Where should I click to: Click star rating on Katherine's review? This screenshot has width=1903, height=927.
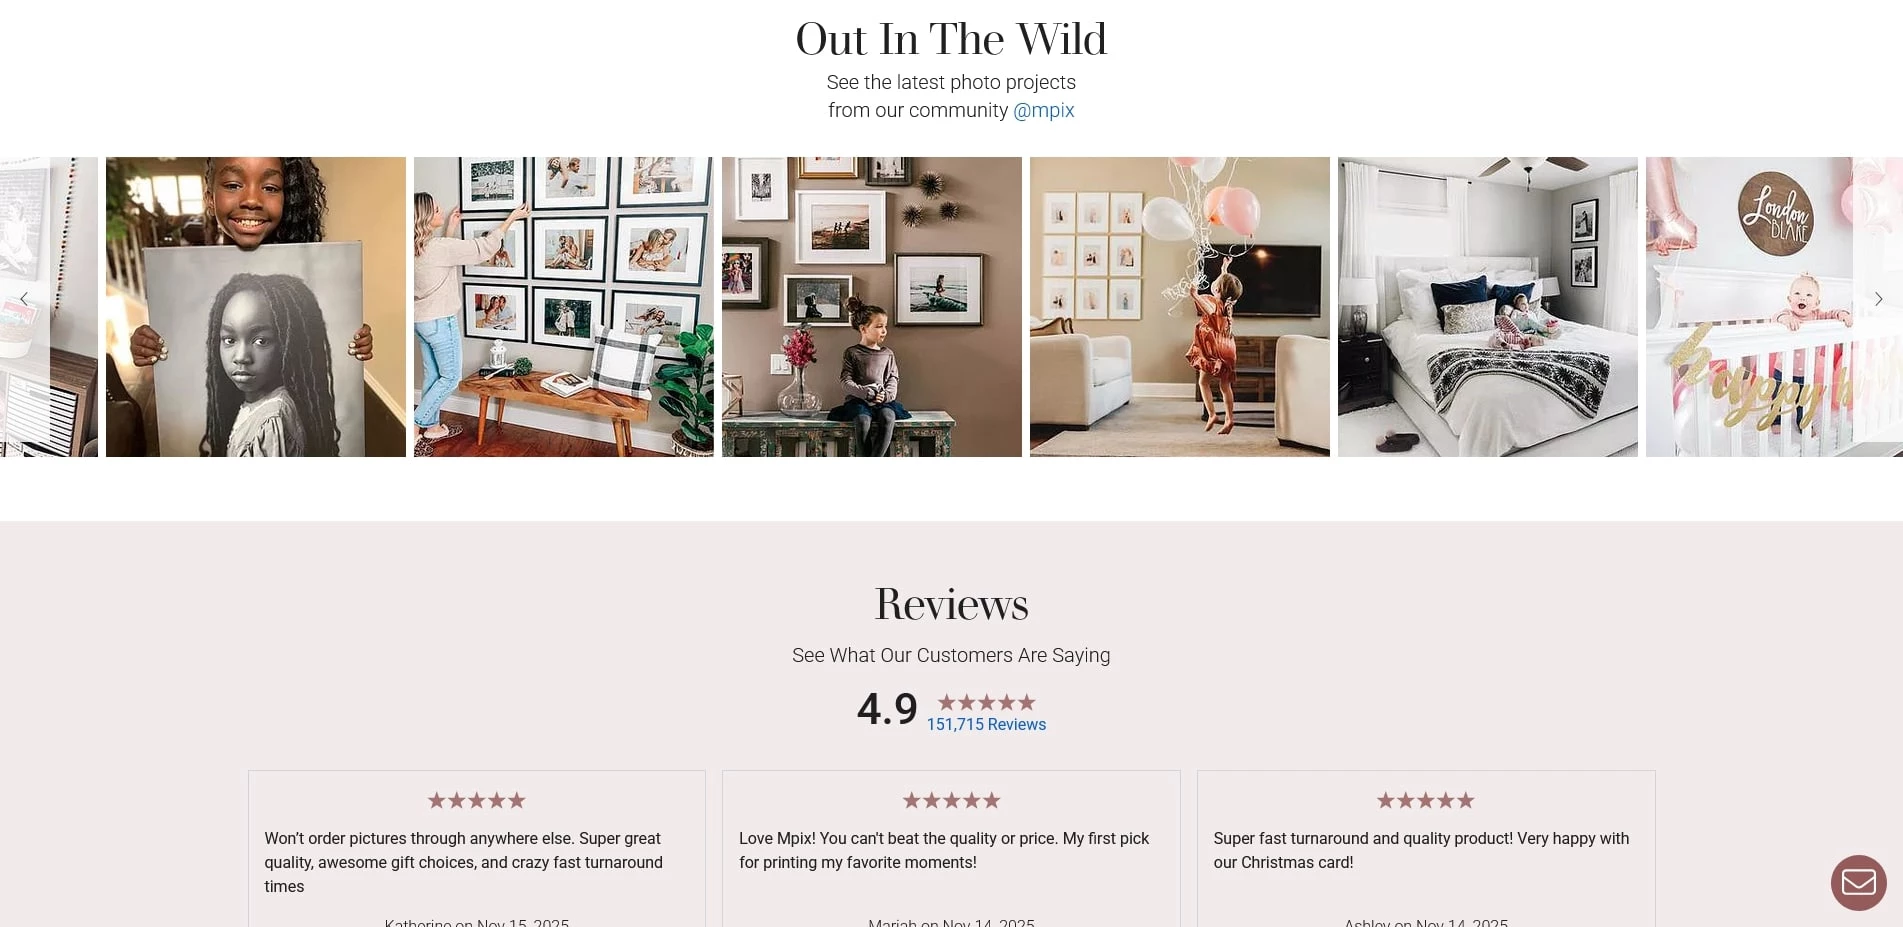point(477,800)
